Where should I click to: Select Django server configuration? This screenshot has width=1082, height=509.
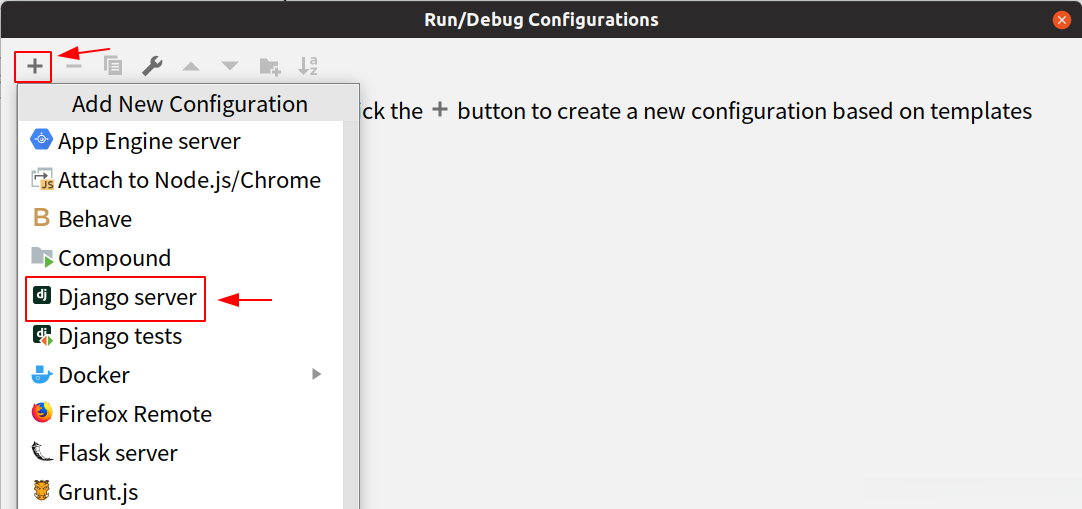coord(127,297)
